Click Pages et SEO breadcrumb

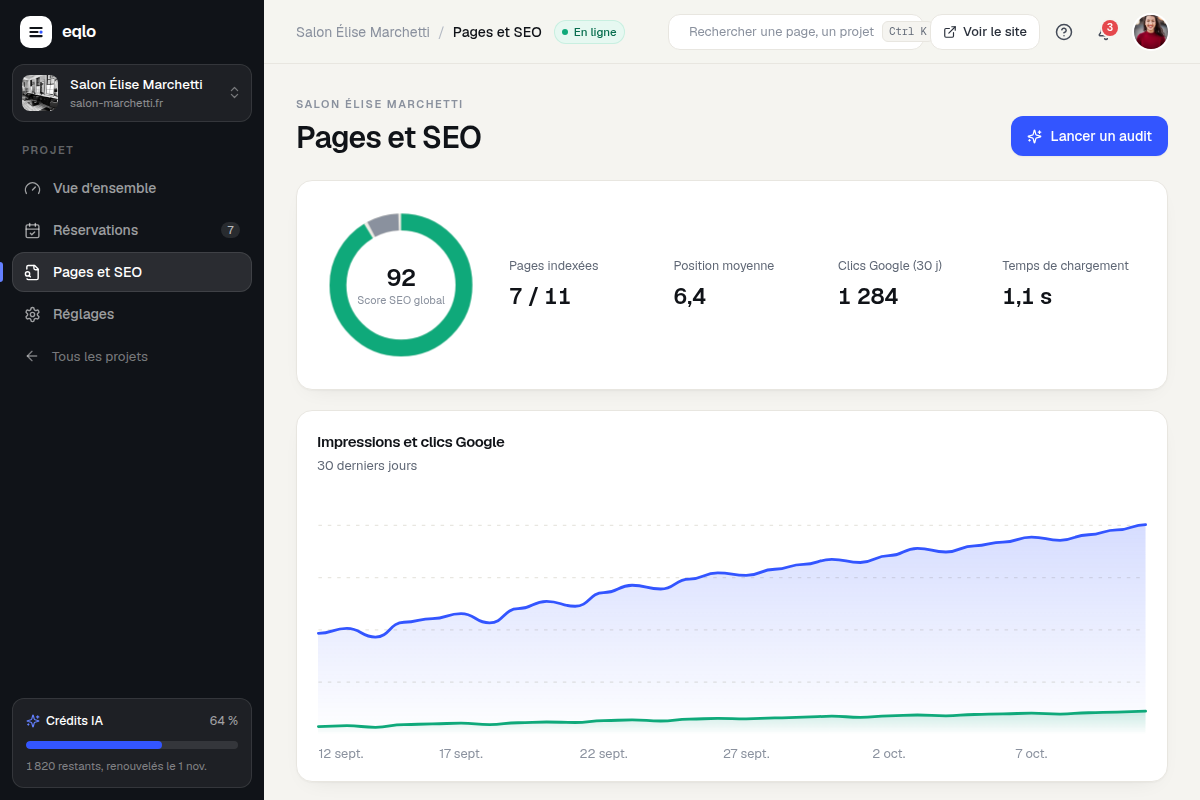497,32
